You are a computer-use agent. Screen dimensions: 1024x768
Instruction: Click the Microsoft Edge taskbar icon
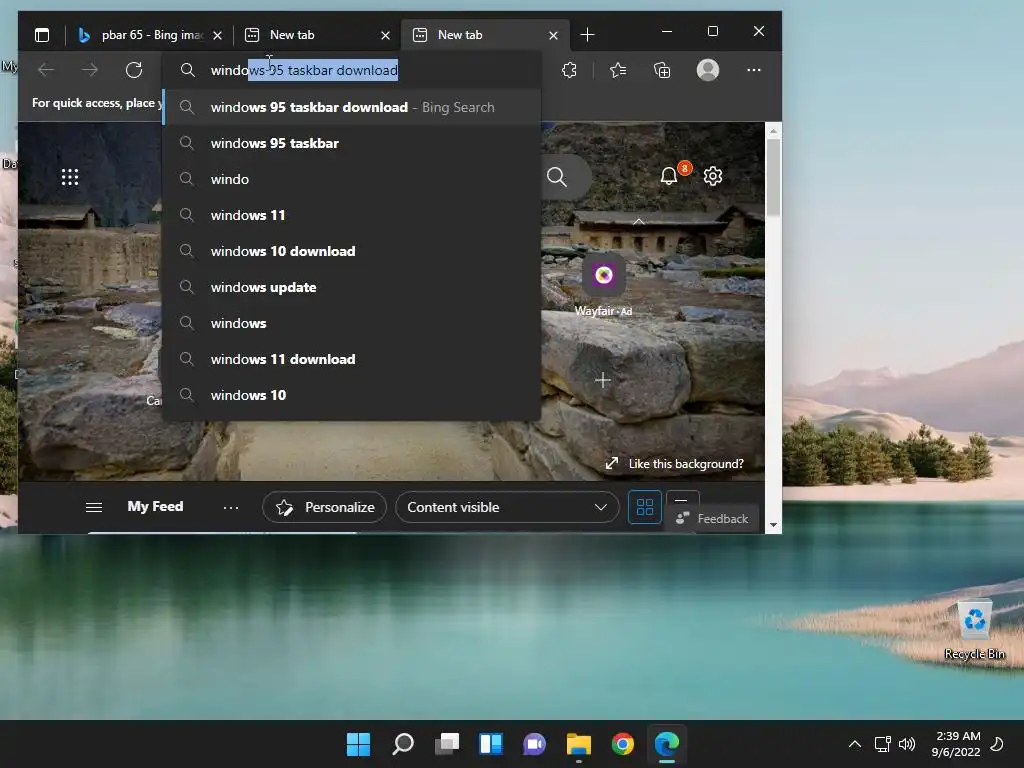coord(667,744)
